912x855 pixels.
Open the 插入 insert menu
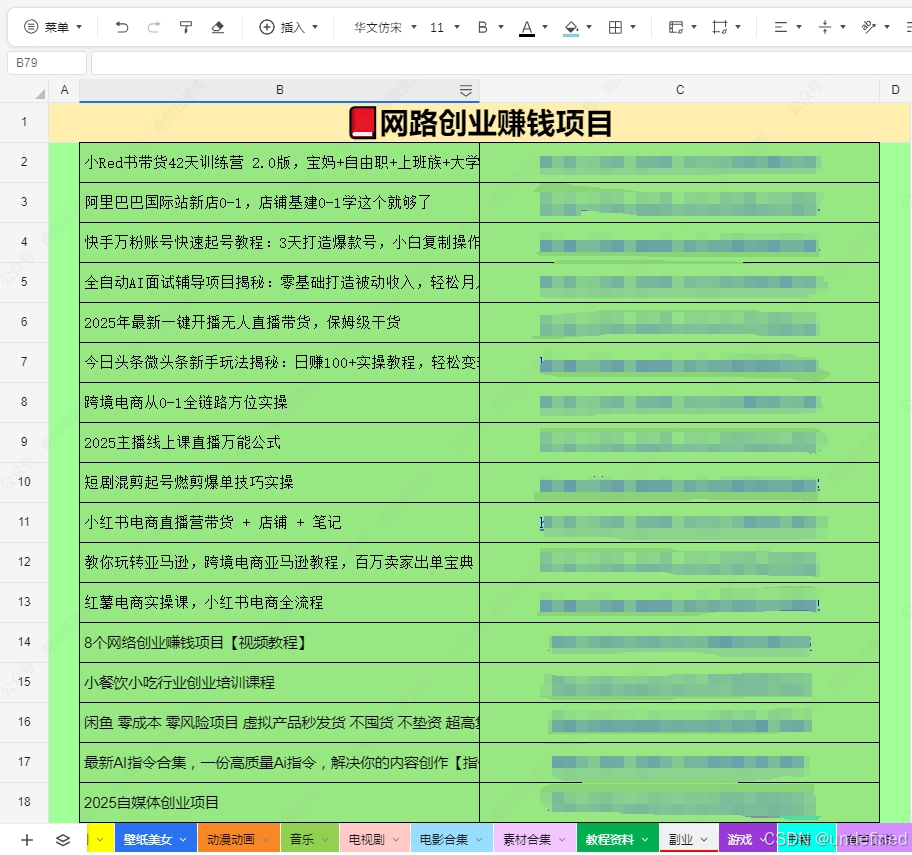288,27
